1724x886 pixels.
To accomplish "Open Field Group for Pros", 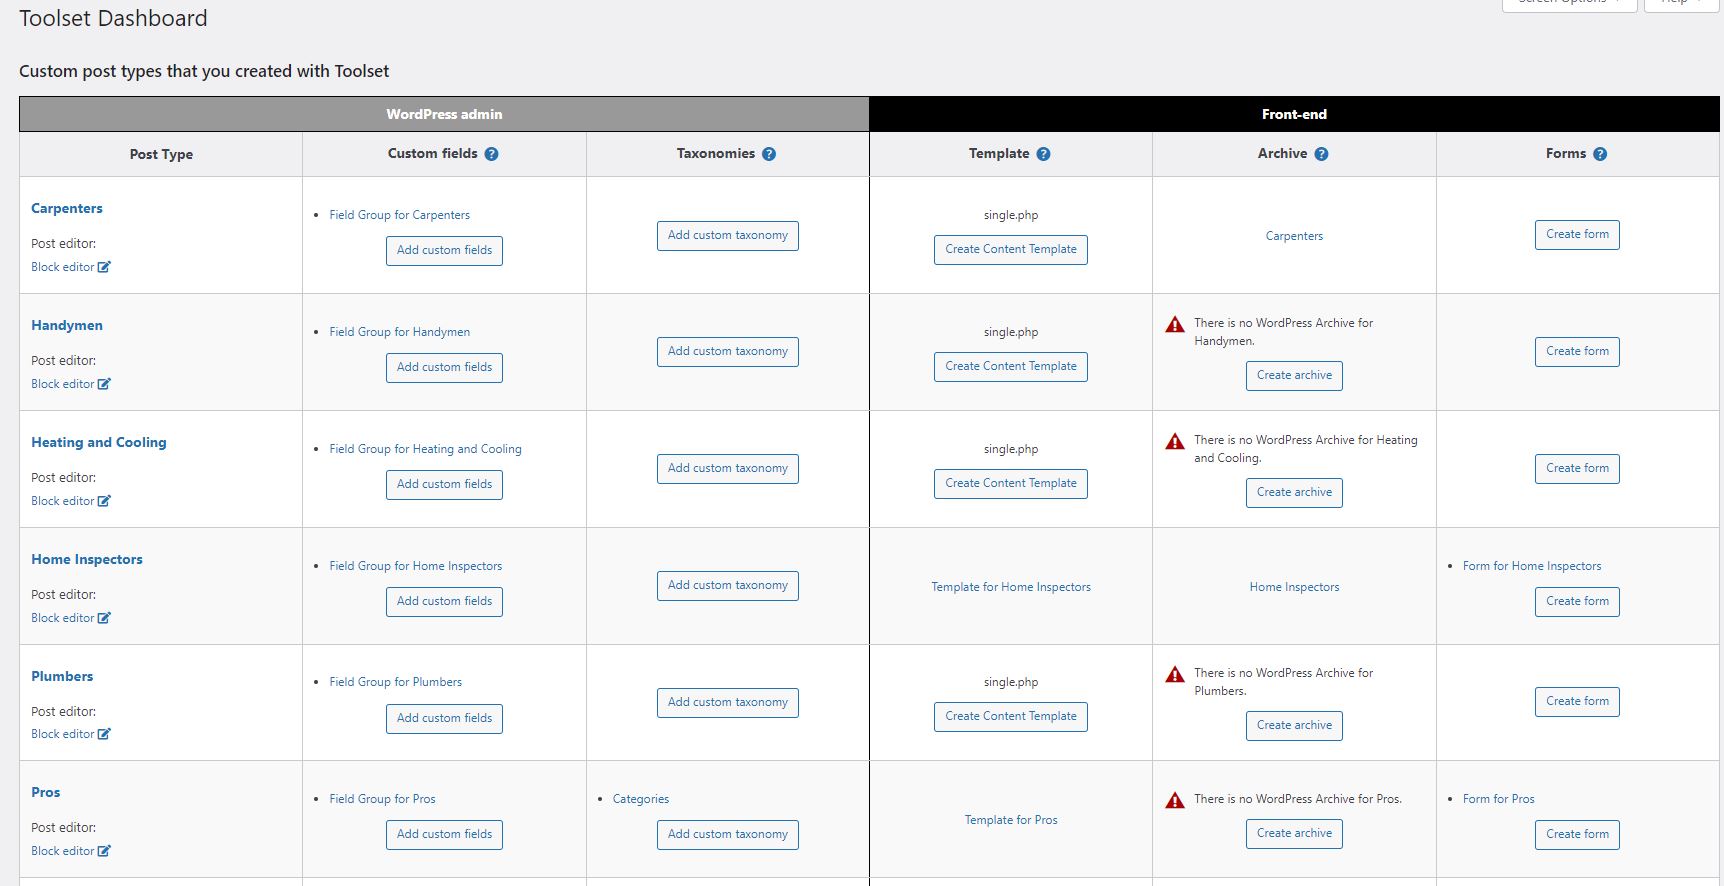I will click(x=382, y=799).
